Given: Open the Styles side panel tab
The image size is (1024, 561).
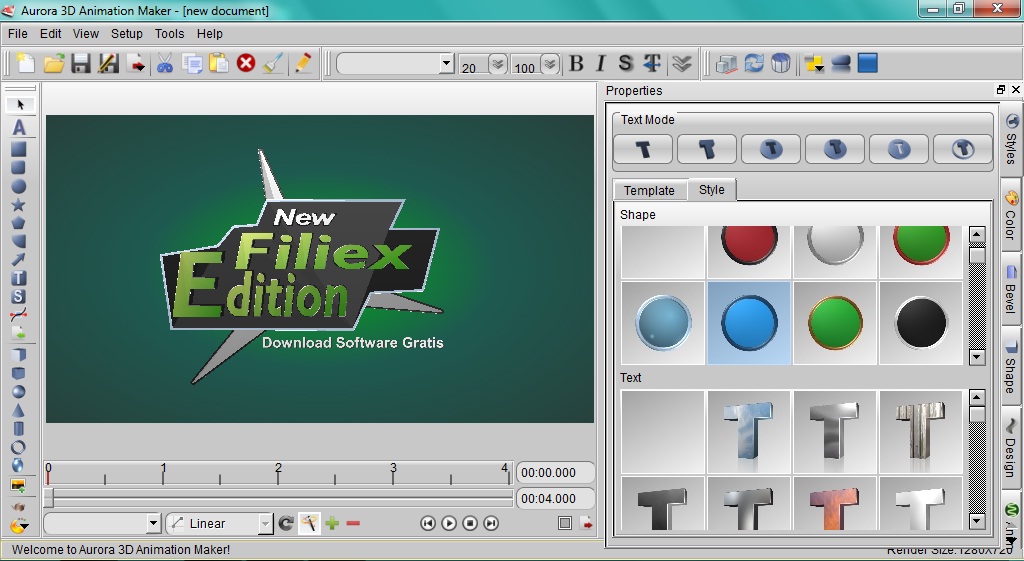Looking at the screenshot, I should [x=1011, y=141].
